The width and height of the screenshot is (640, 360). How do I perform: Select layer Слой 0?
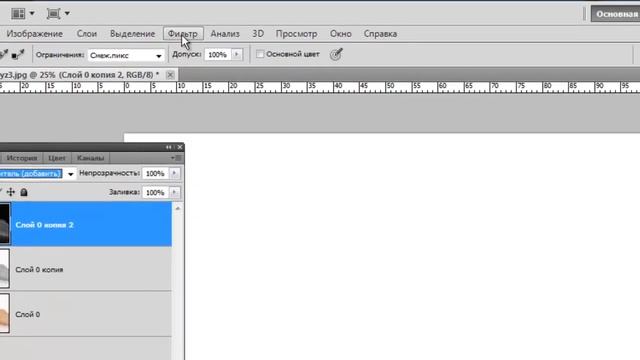click(x=86, y=314)
